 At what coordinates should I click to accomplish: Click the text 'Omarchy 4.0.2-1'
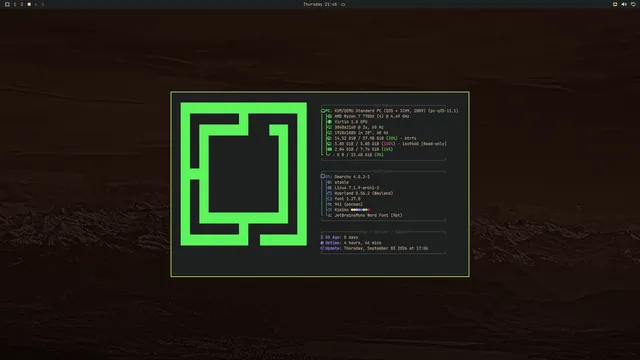pyautogui.click(x=352, y=177)
